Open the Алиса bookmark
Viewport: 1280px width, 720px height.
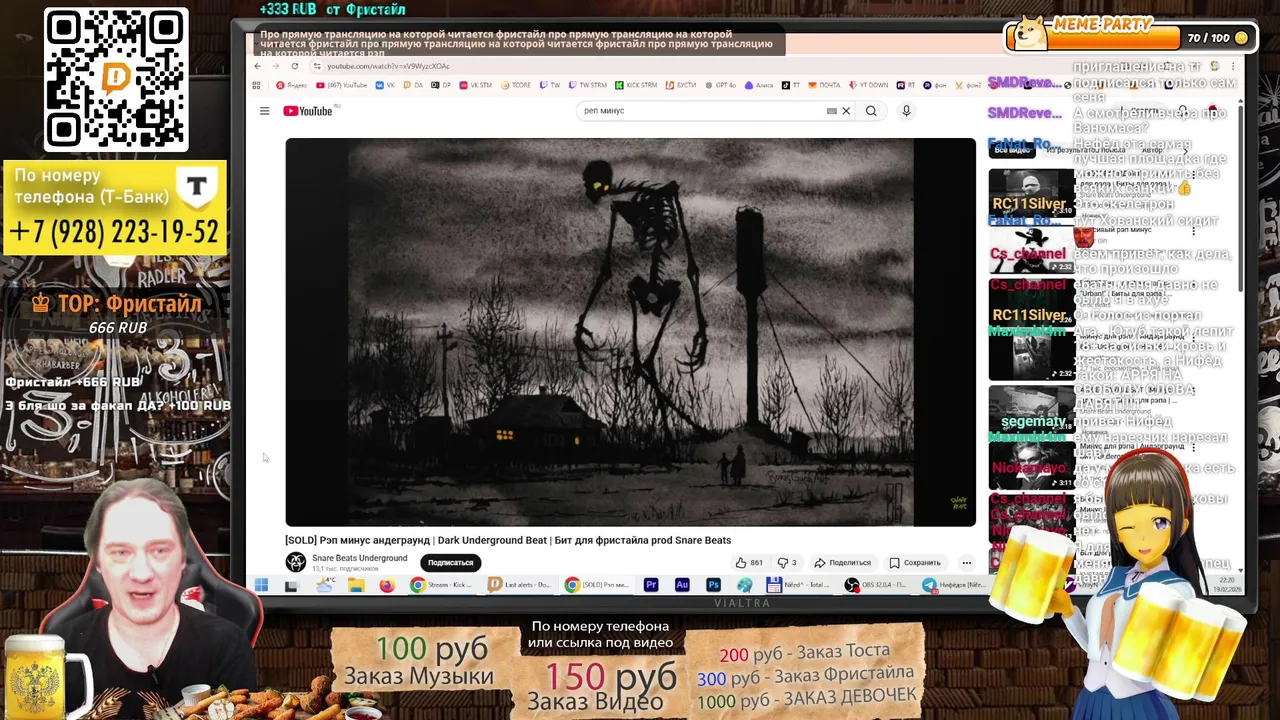[757, 85]
